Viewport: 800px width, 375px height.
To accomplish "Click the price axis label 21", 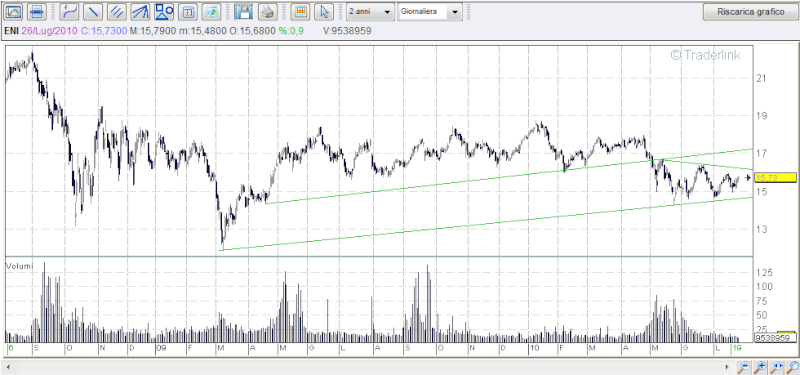I will 761,78.
